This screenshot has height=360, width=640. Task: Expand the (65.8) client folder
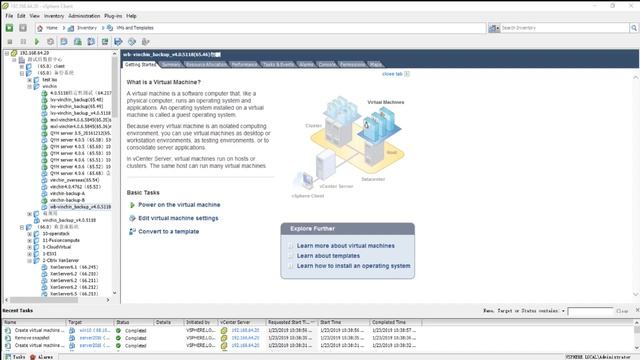point(22,66)
